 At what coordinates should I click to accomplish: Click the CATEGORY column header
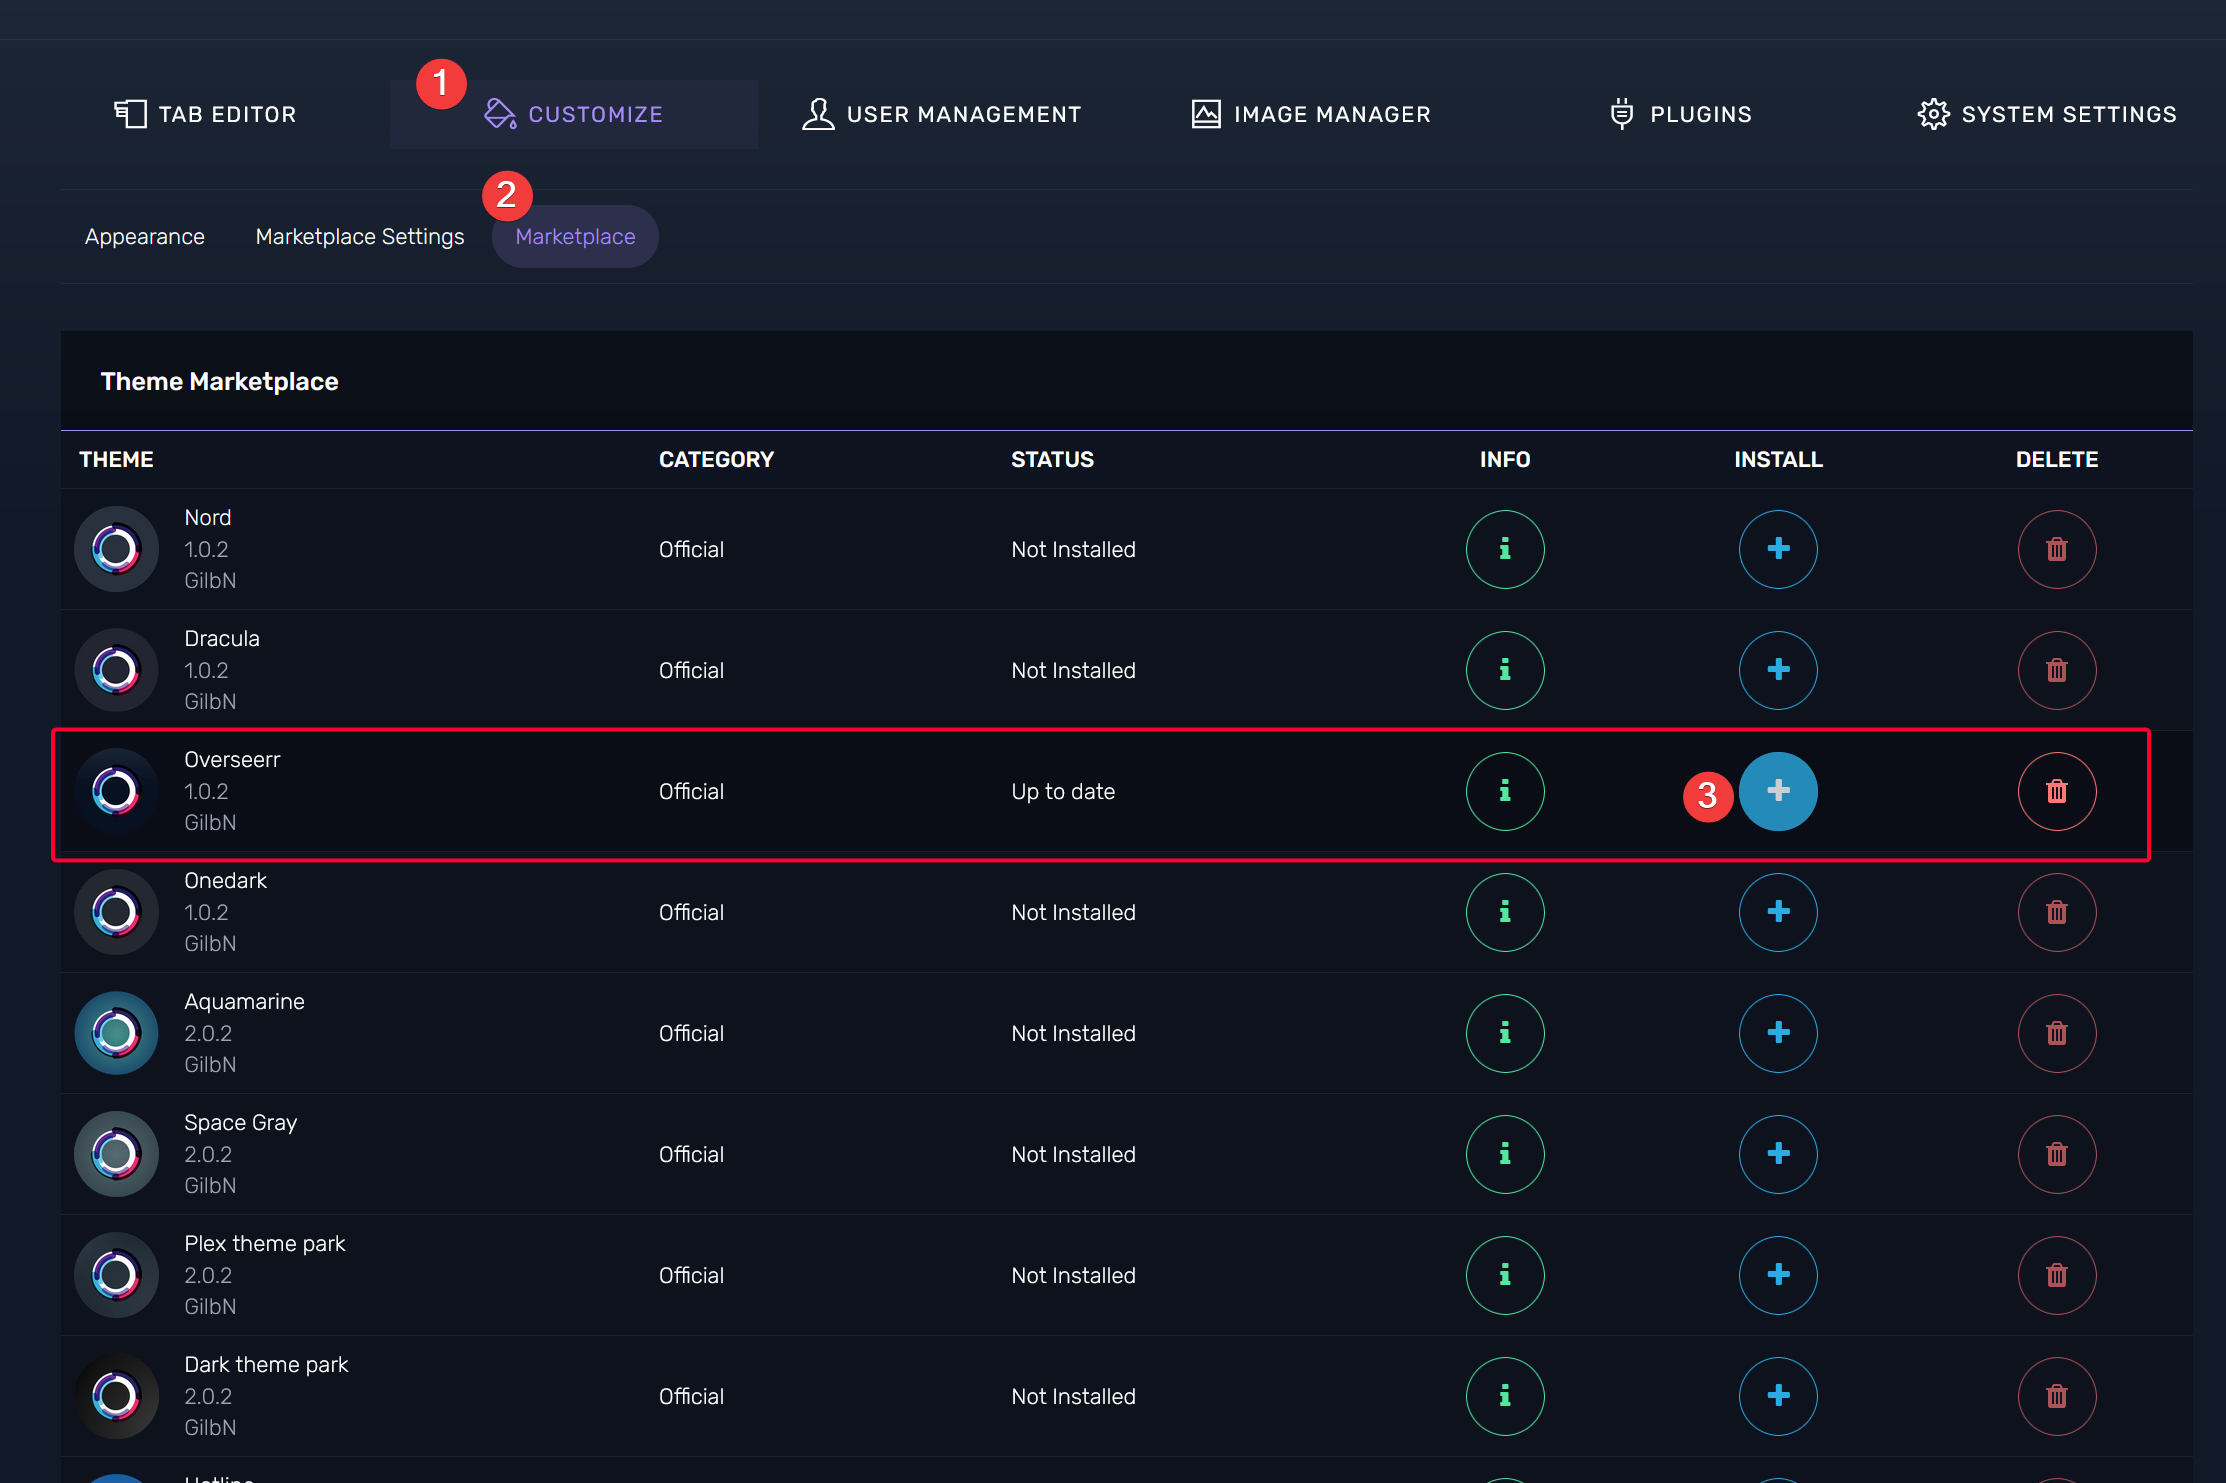tap(716, 459)
